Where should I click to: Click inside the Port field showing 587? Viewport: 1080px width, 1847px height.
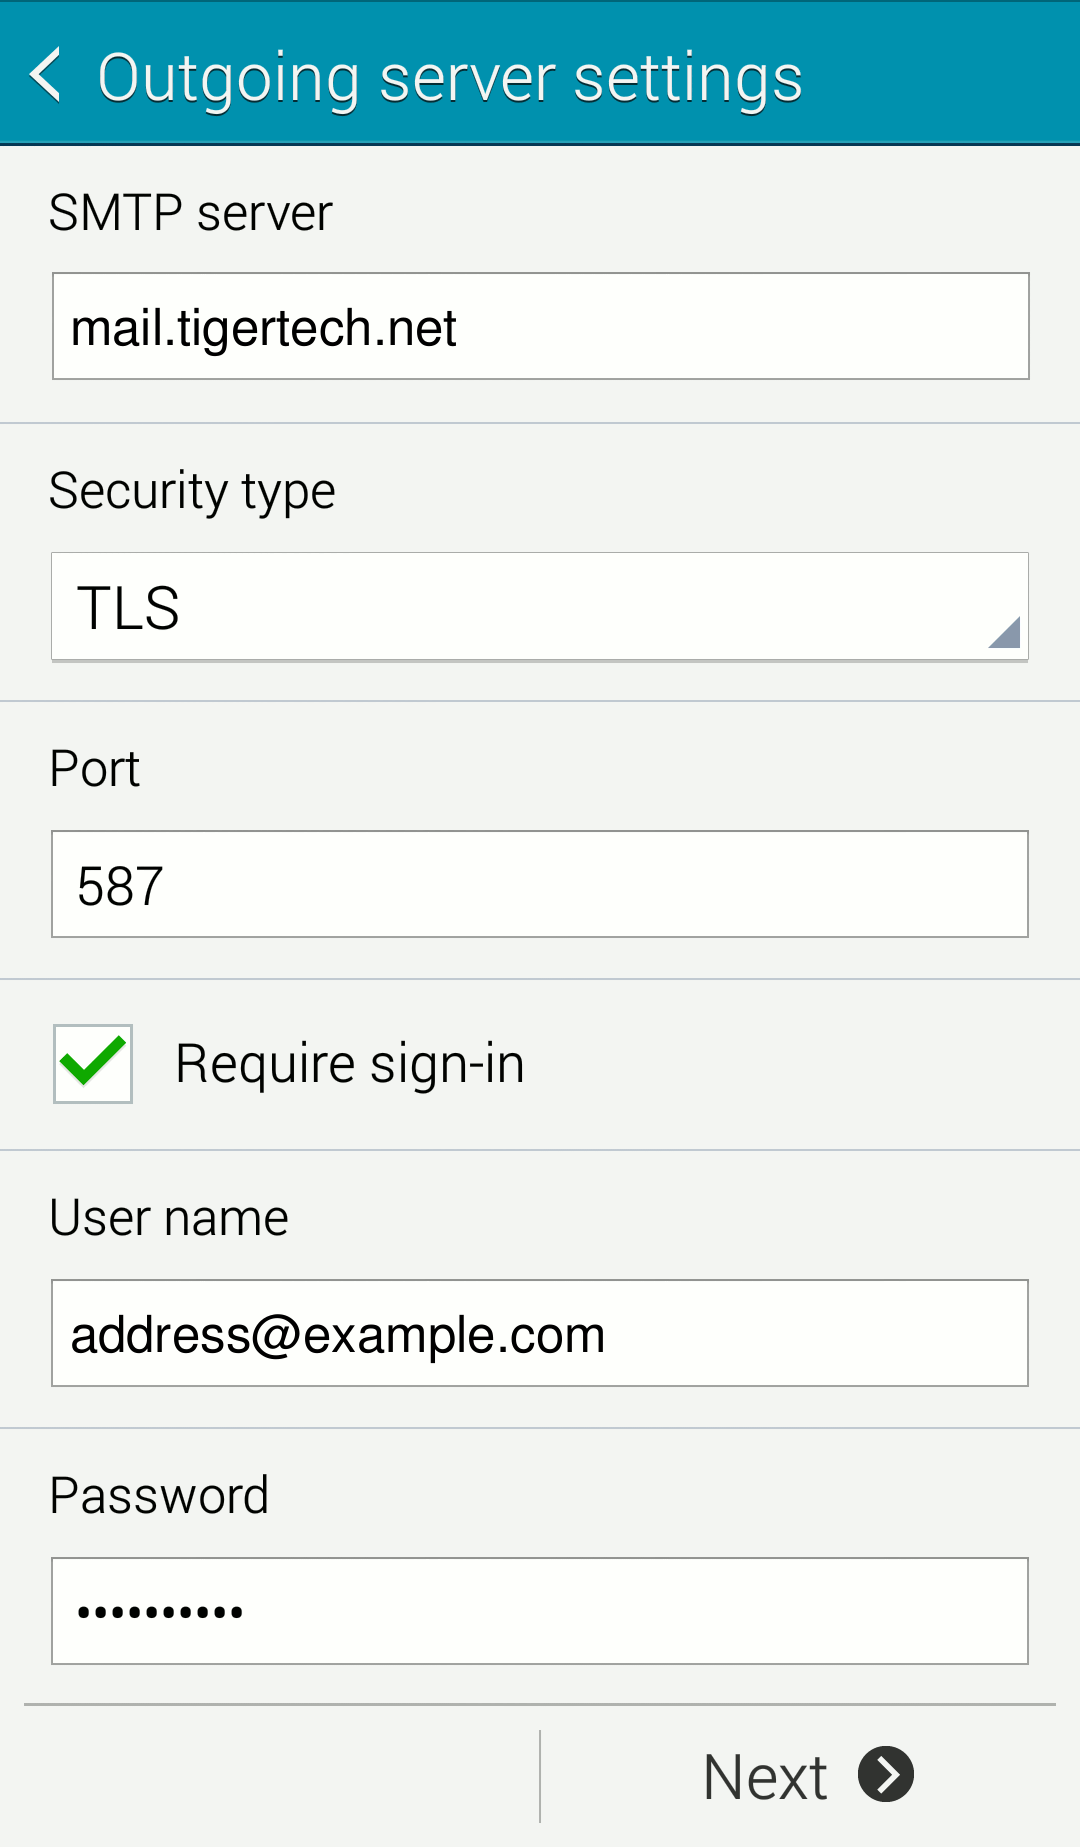(540, 883)
